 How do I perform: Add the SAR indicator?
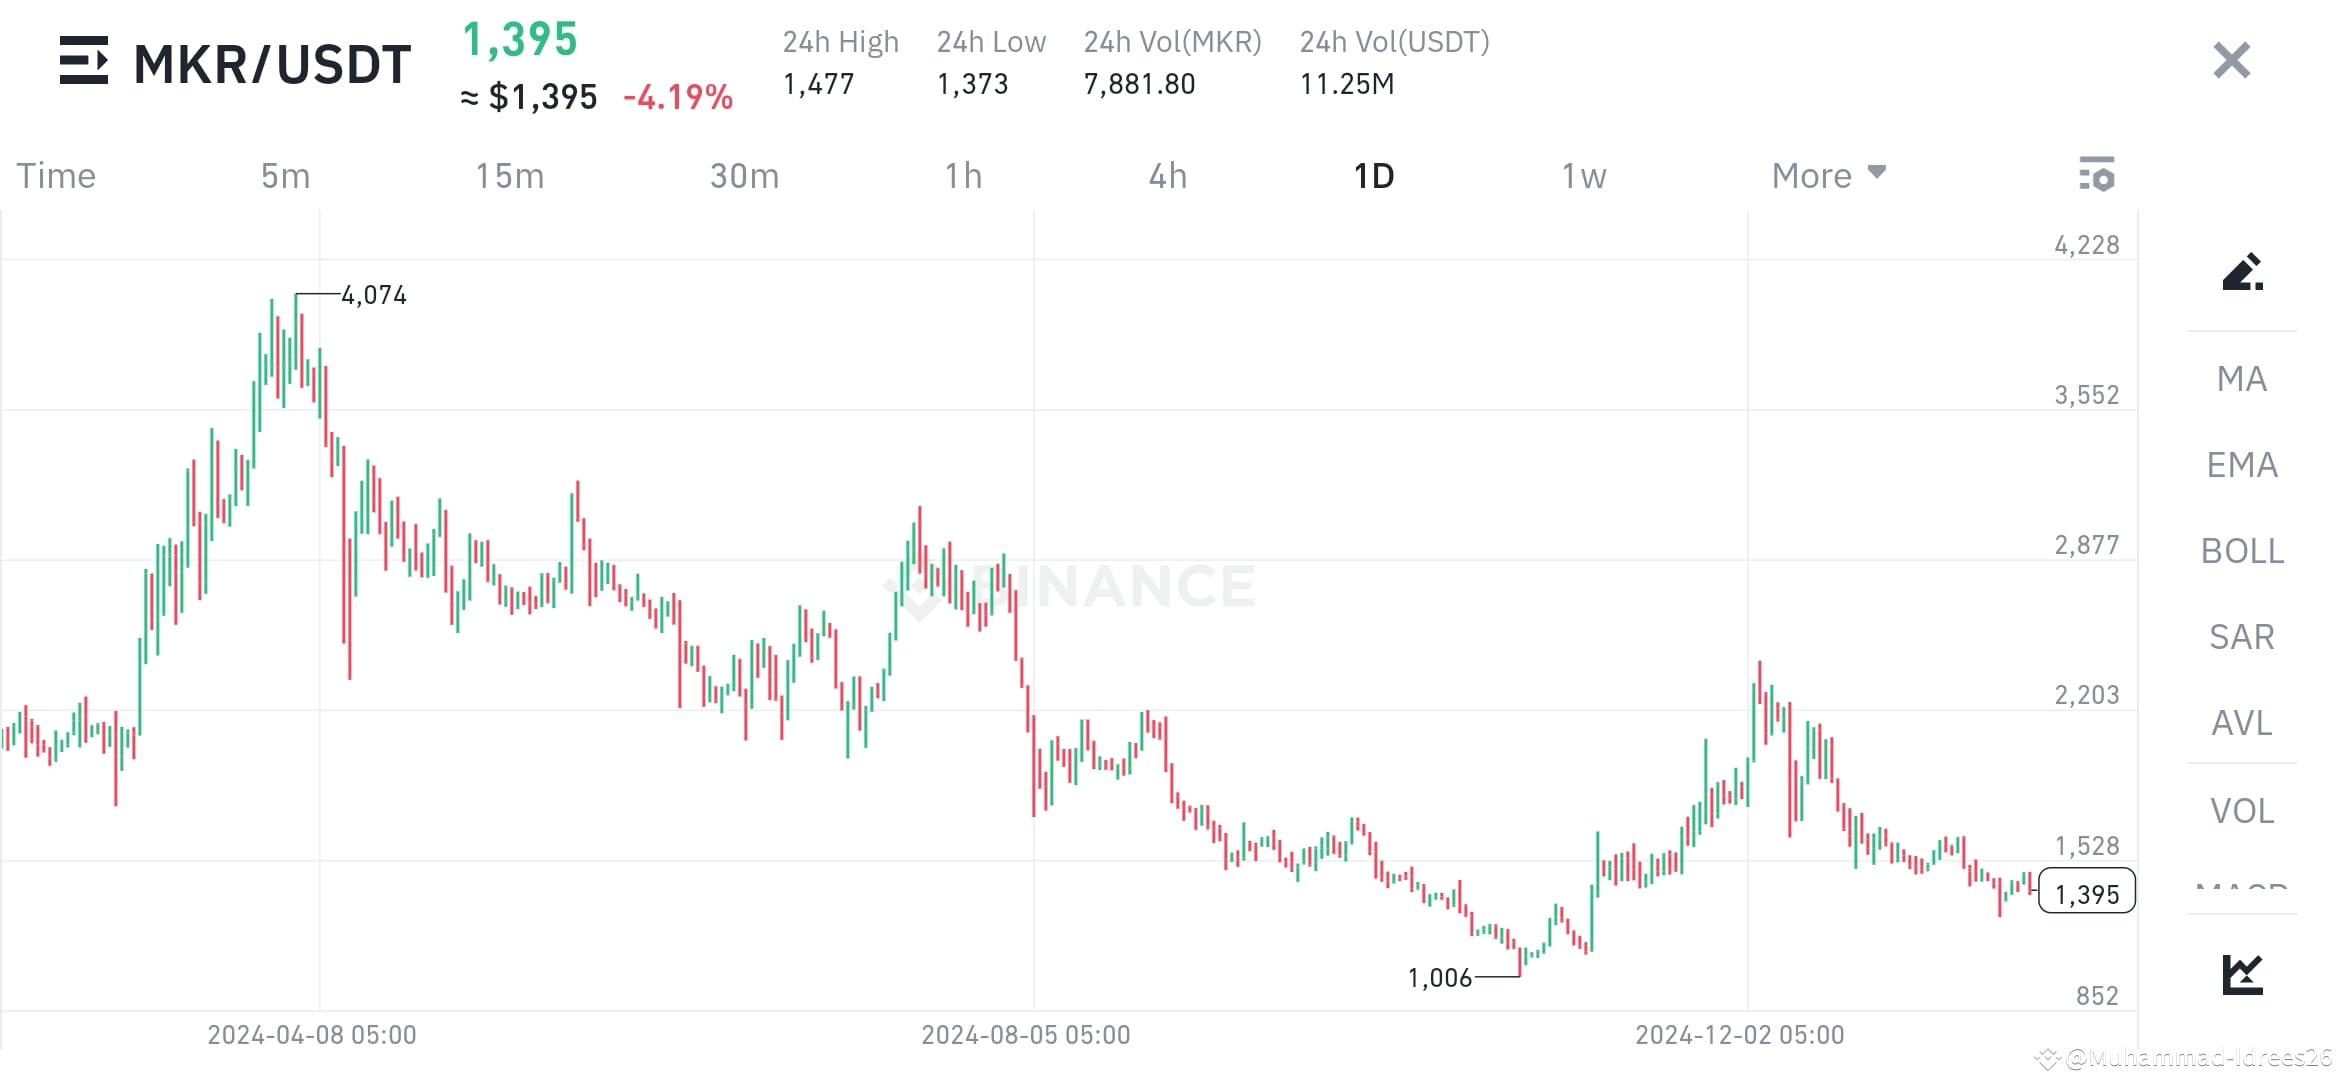(x=2240, y=637)
